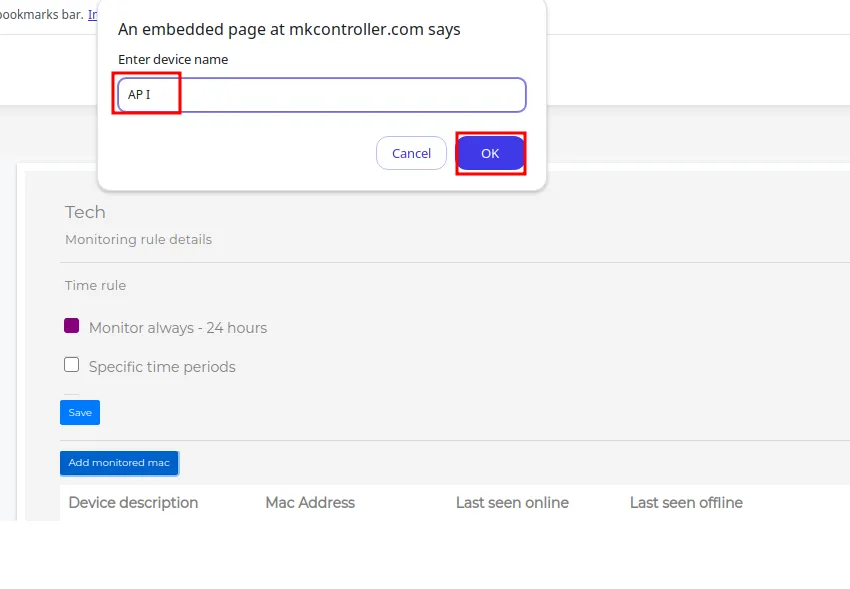The width and height of the screenshot is (850, 589).
Task: Click the device name input field
Action: [x=321, y=95]
